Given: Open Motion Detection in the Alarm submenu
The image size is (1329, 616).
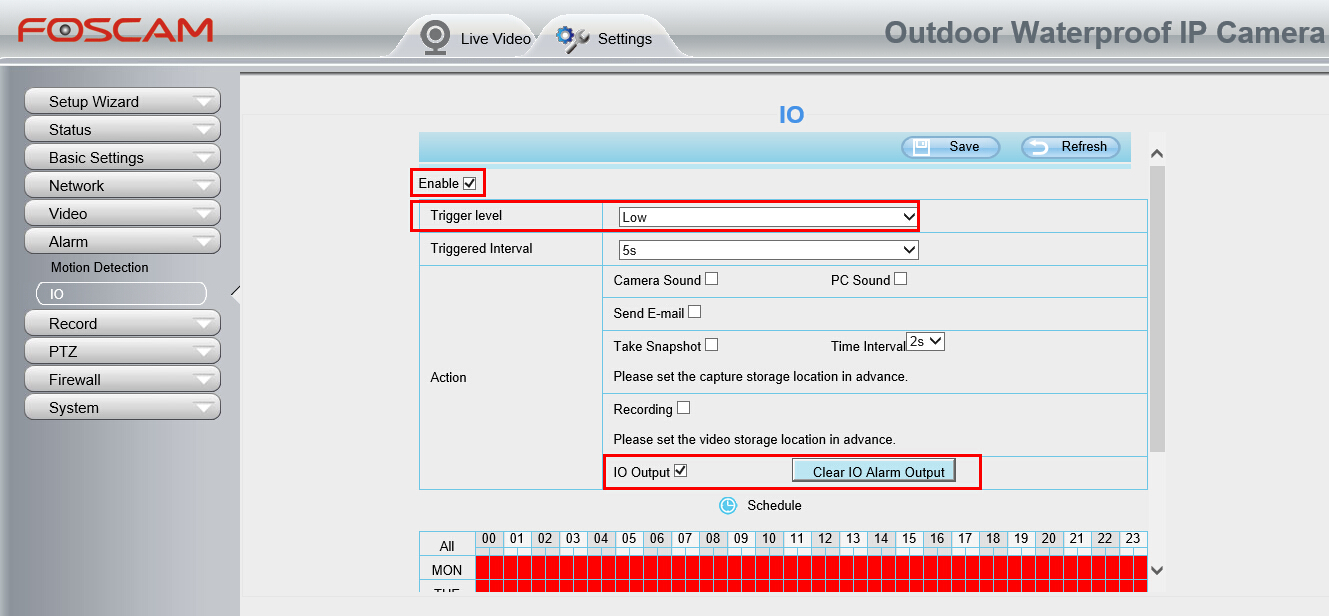Looking at the screenshot, I should 100,268.
